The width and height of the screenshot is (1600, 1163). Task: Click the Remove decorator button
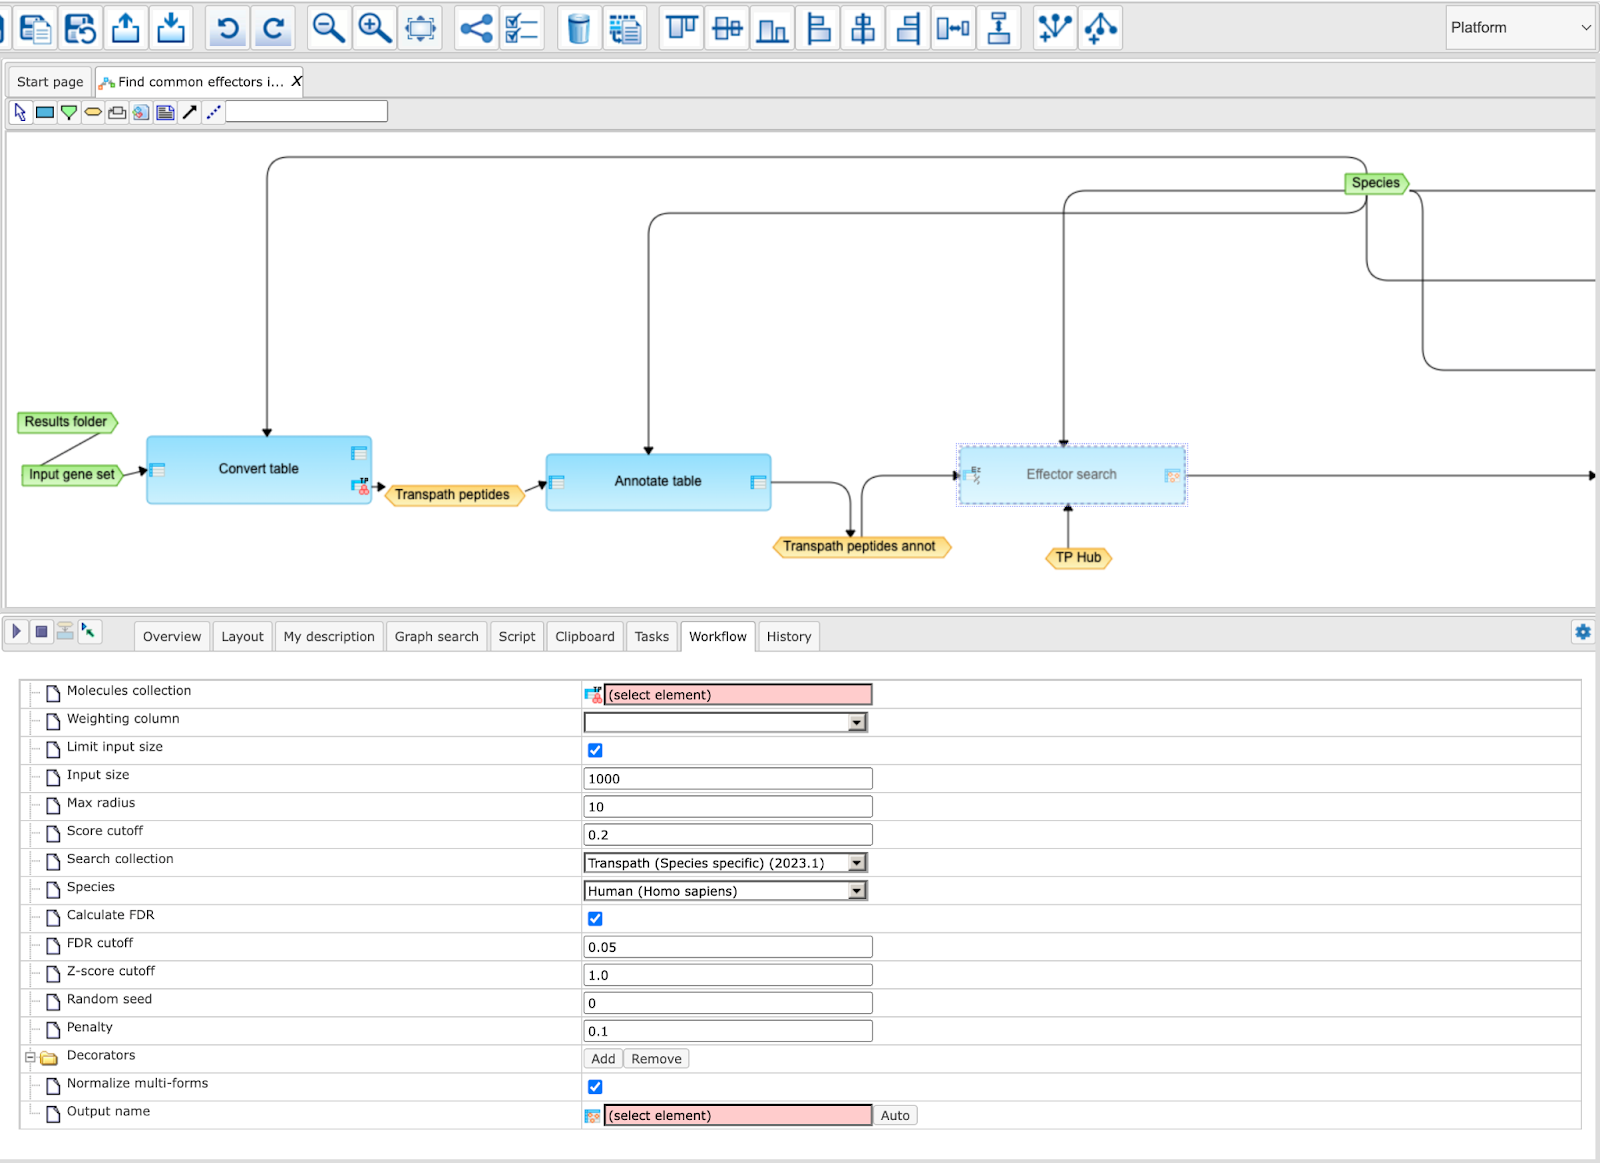click(x=656, y=1058)
